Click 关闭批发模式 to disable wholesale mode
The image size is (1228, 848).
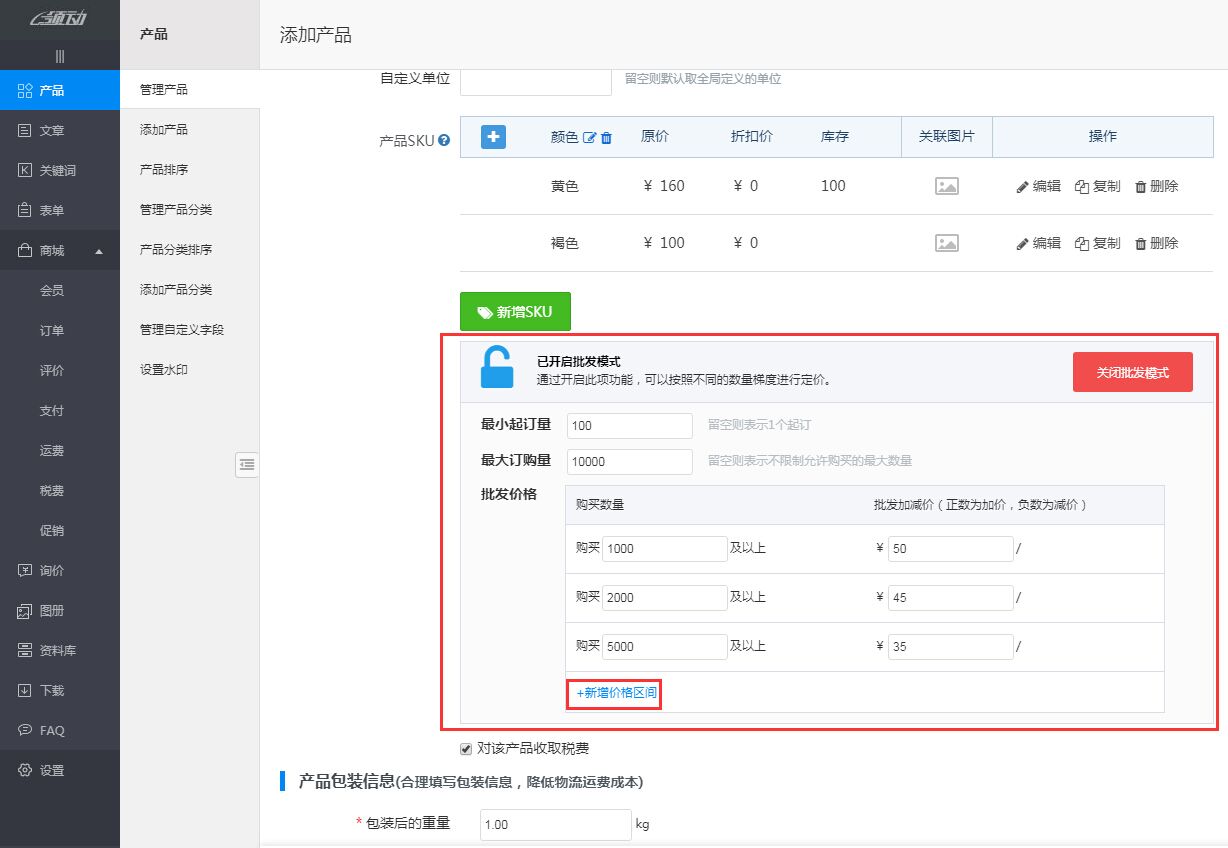tap(1132, 371)
